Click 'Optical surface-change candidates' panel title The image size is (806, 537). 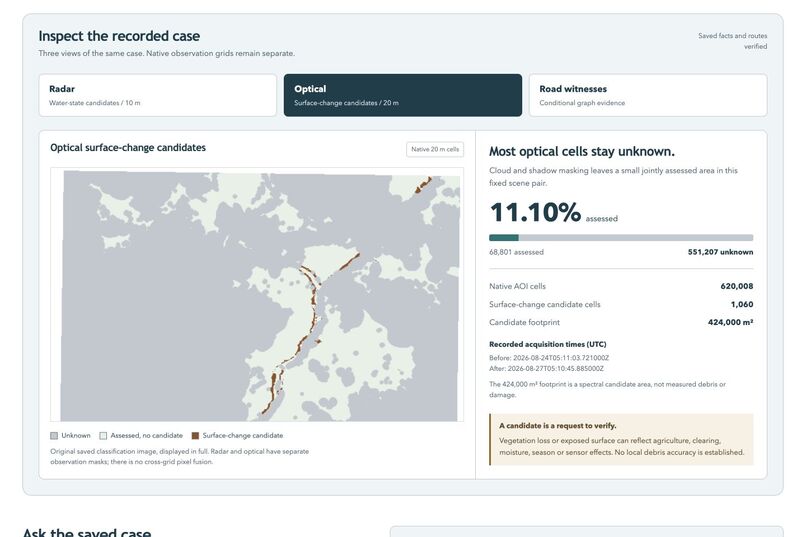[128, 148]
